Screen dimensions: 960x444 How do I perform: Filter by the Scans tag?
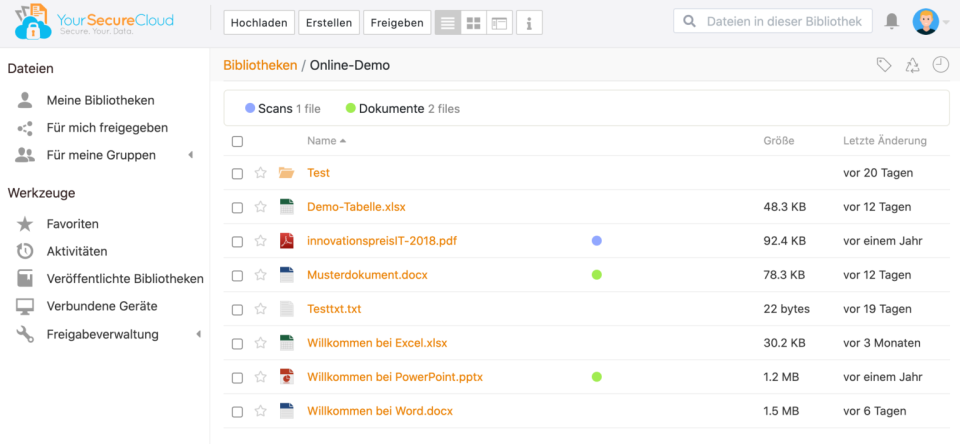point(282,109)
